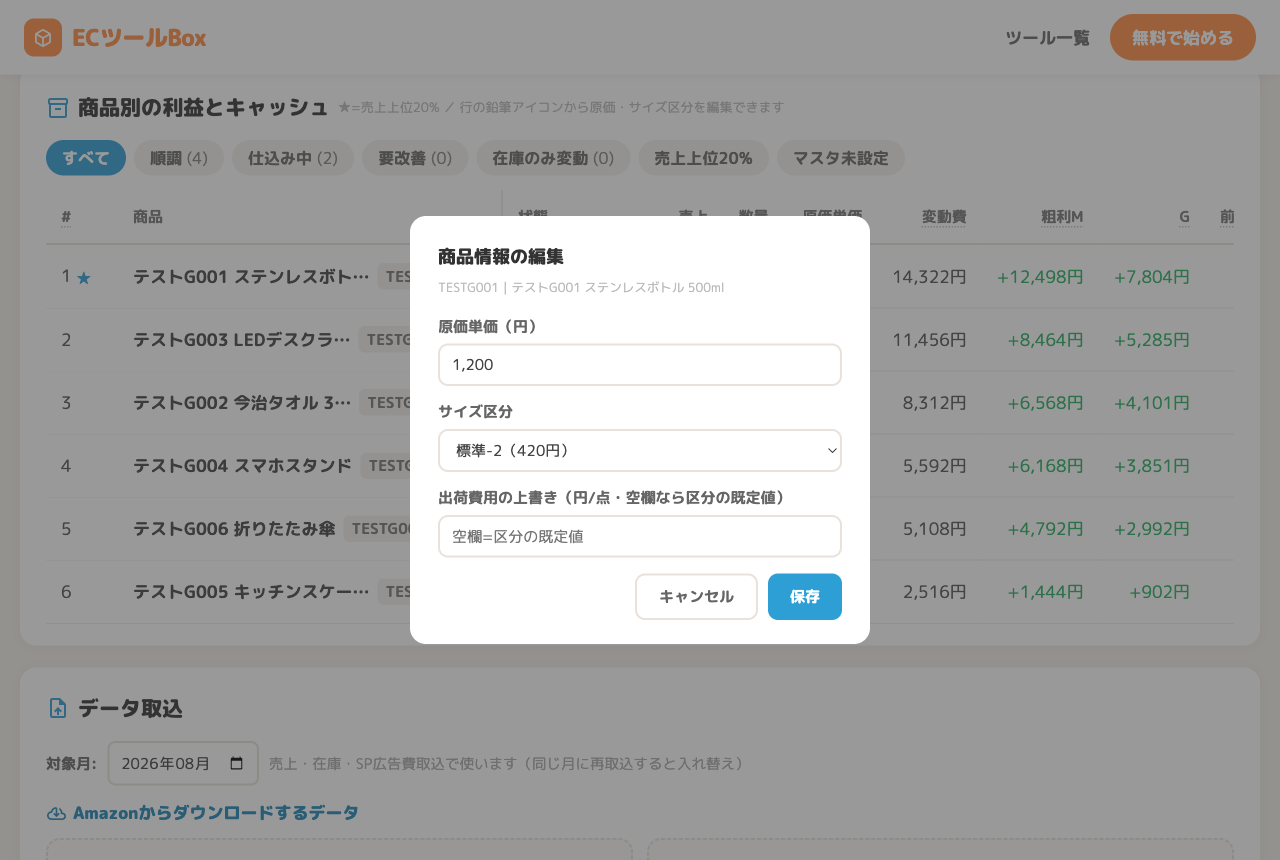Image resolution: width=1280 pixels, height=860 pixels.
Task: Click the 対象月 date field
Action: coord(183,763)
